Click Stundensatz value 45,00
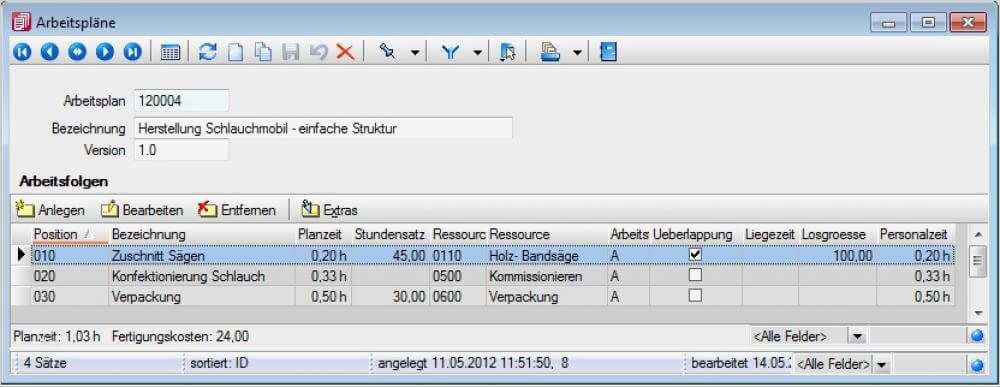The width and height of the screenshot is (1000, 387). pyautogui.click(x=390, y=256)
